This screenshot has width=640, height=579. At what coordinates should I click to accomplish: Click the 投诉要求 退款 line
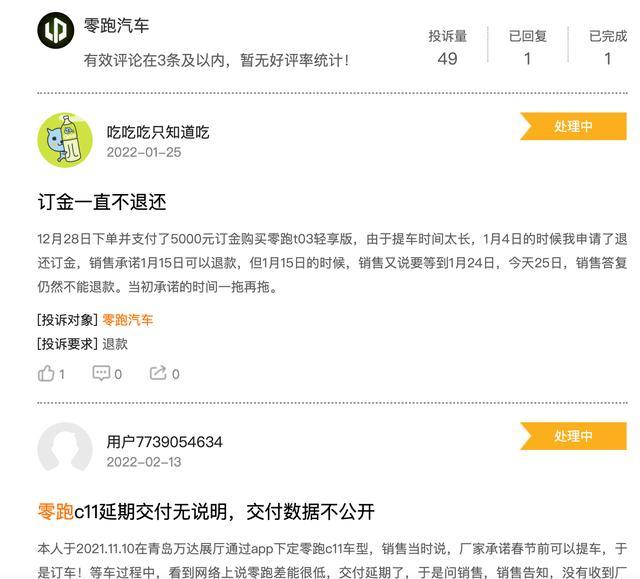coord(82,344)
